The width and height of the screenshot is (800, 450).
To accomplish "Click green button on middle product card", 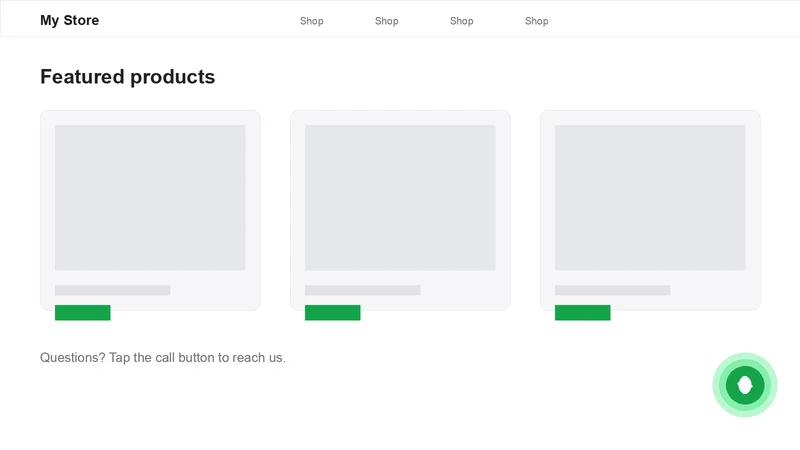I will tap(333, 313).
